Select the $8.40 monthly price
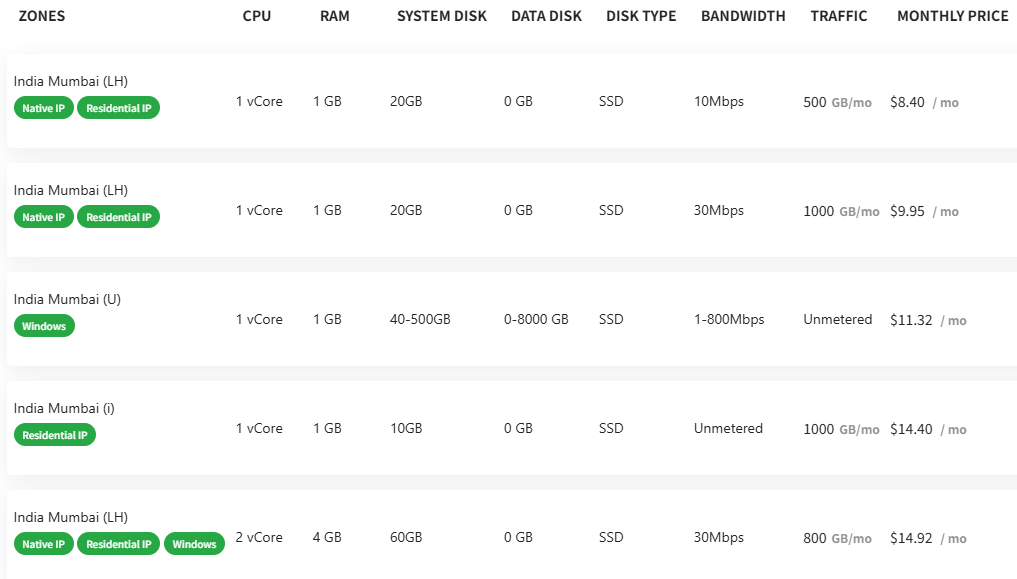This screenshot has width=1017, height=579. (907, 102)
